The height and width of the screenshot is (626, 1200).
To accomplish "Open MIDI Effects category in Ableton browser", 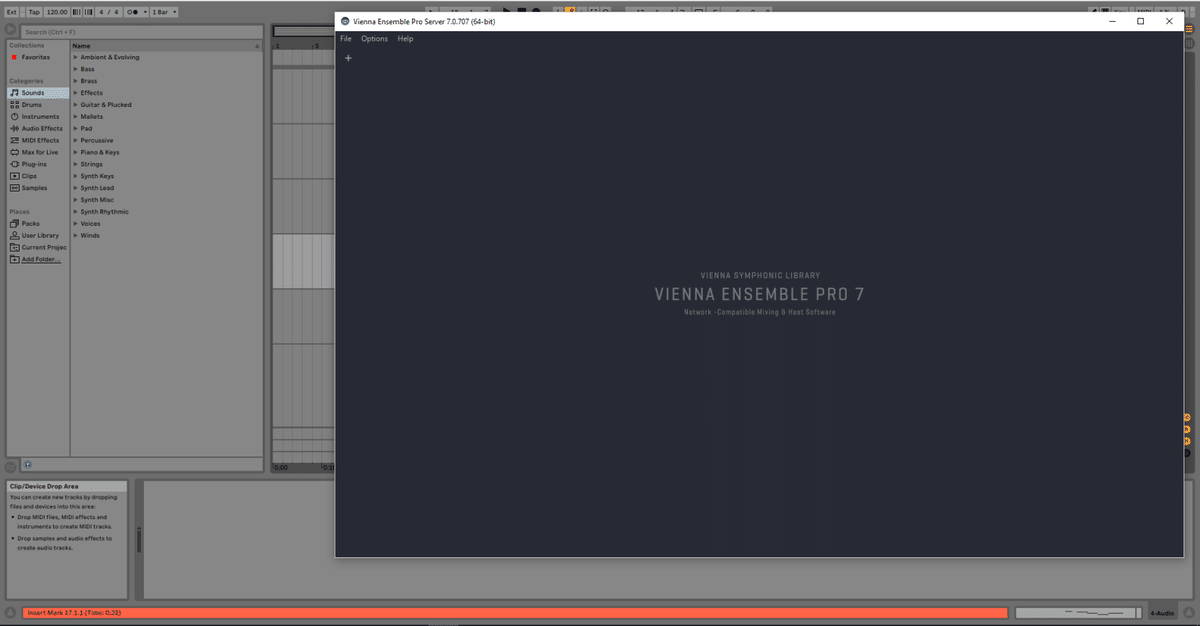I will (x=39, y=141).
